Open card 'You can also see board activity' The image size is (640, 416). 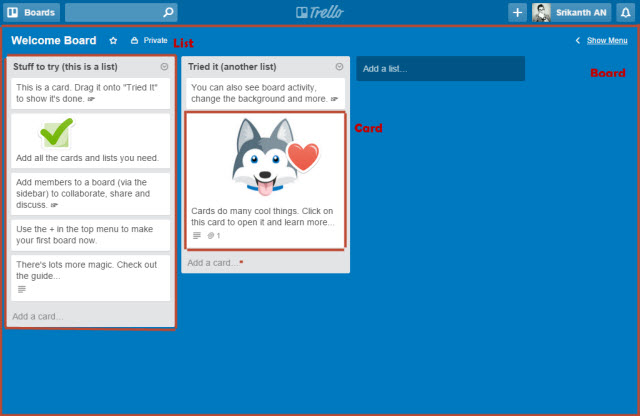point(265,93)
